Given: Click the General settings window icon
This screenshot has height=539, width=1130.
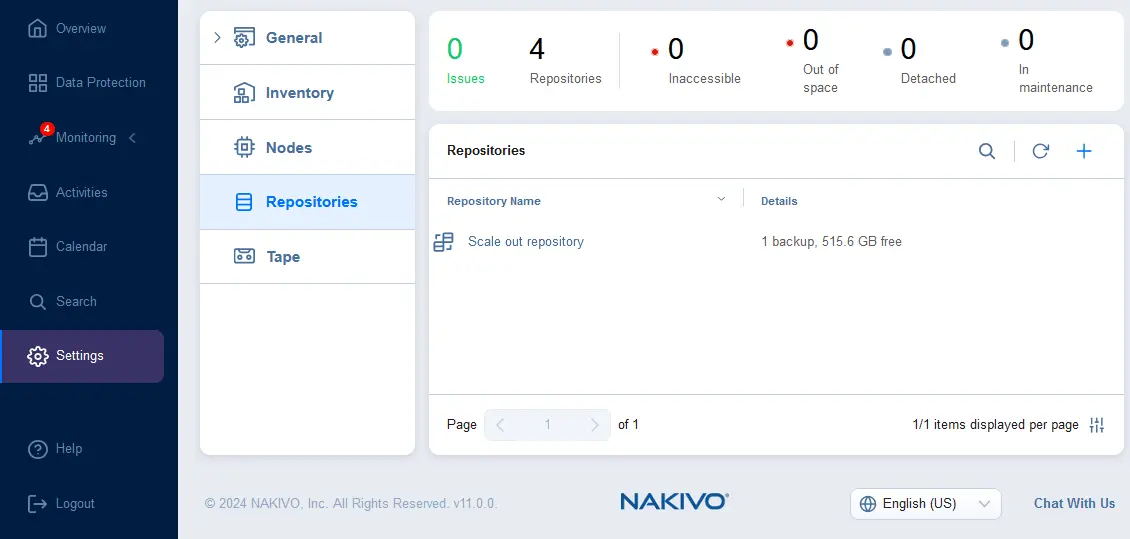Looking at the screenshot, I should tap(244, 38).
